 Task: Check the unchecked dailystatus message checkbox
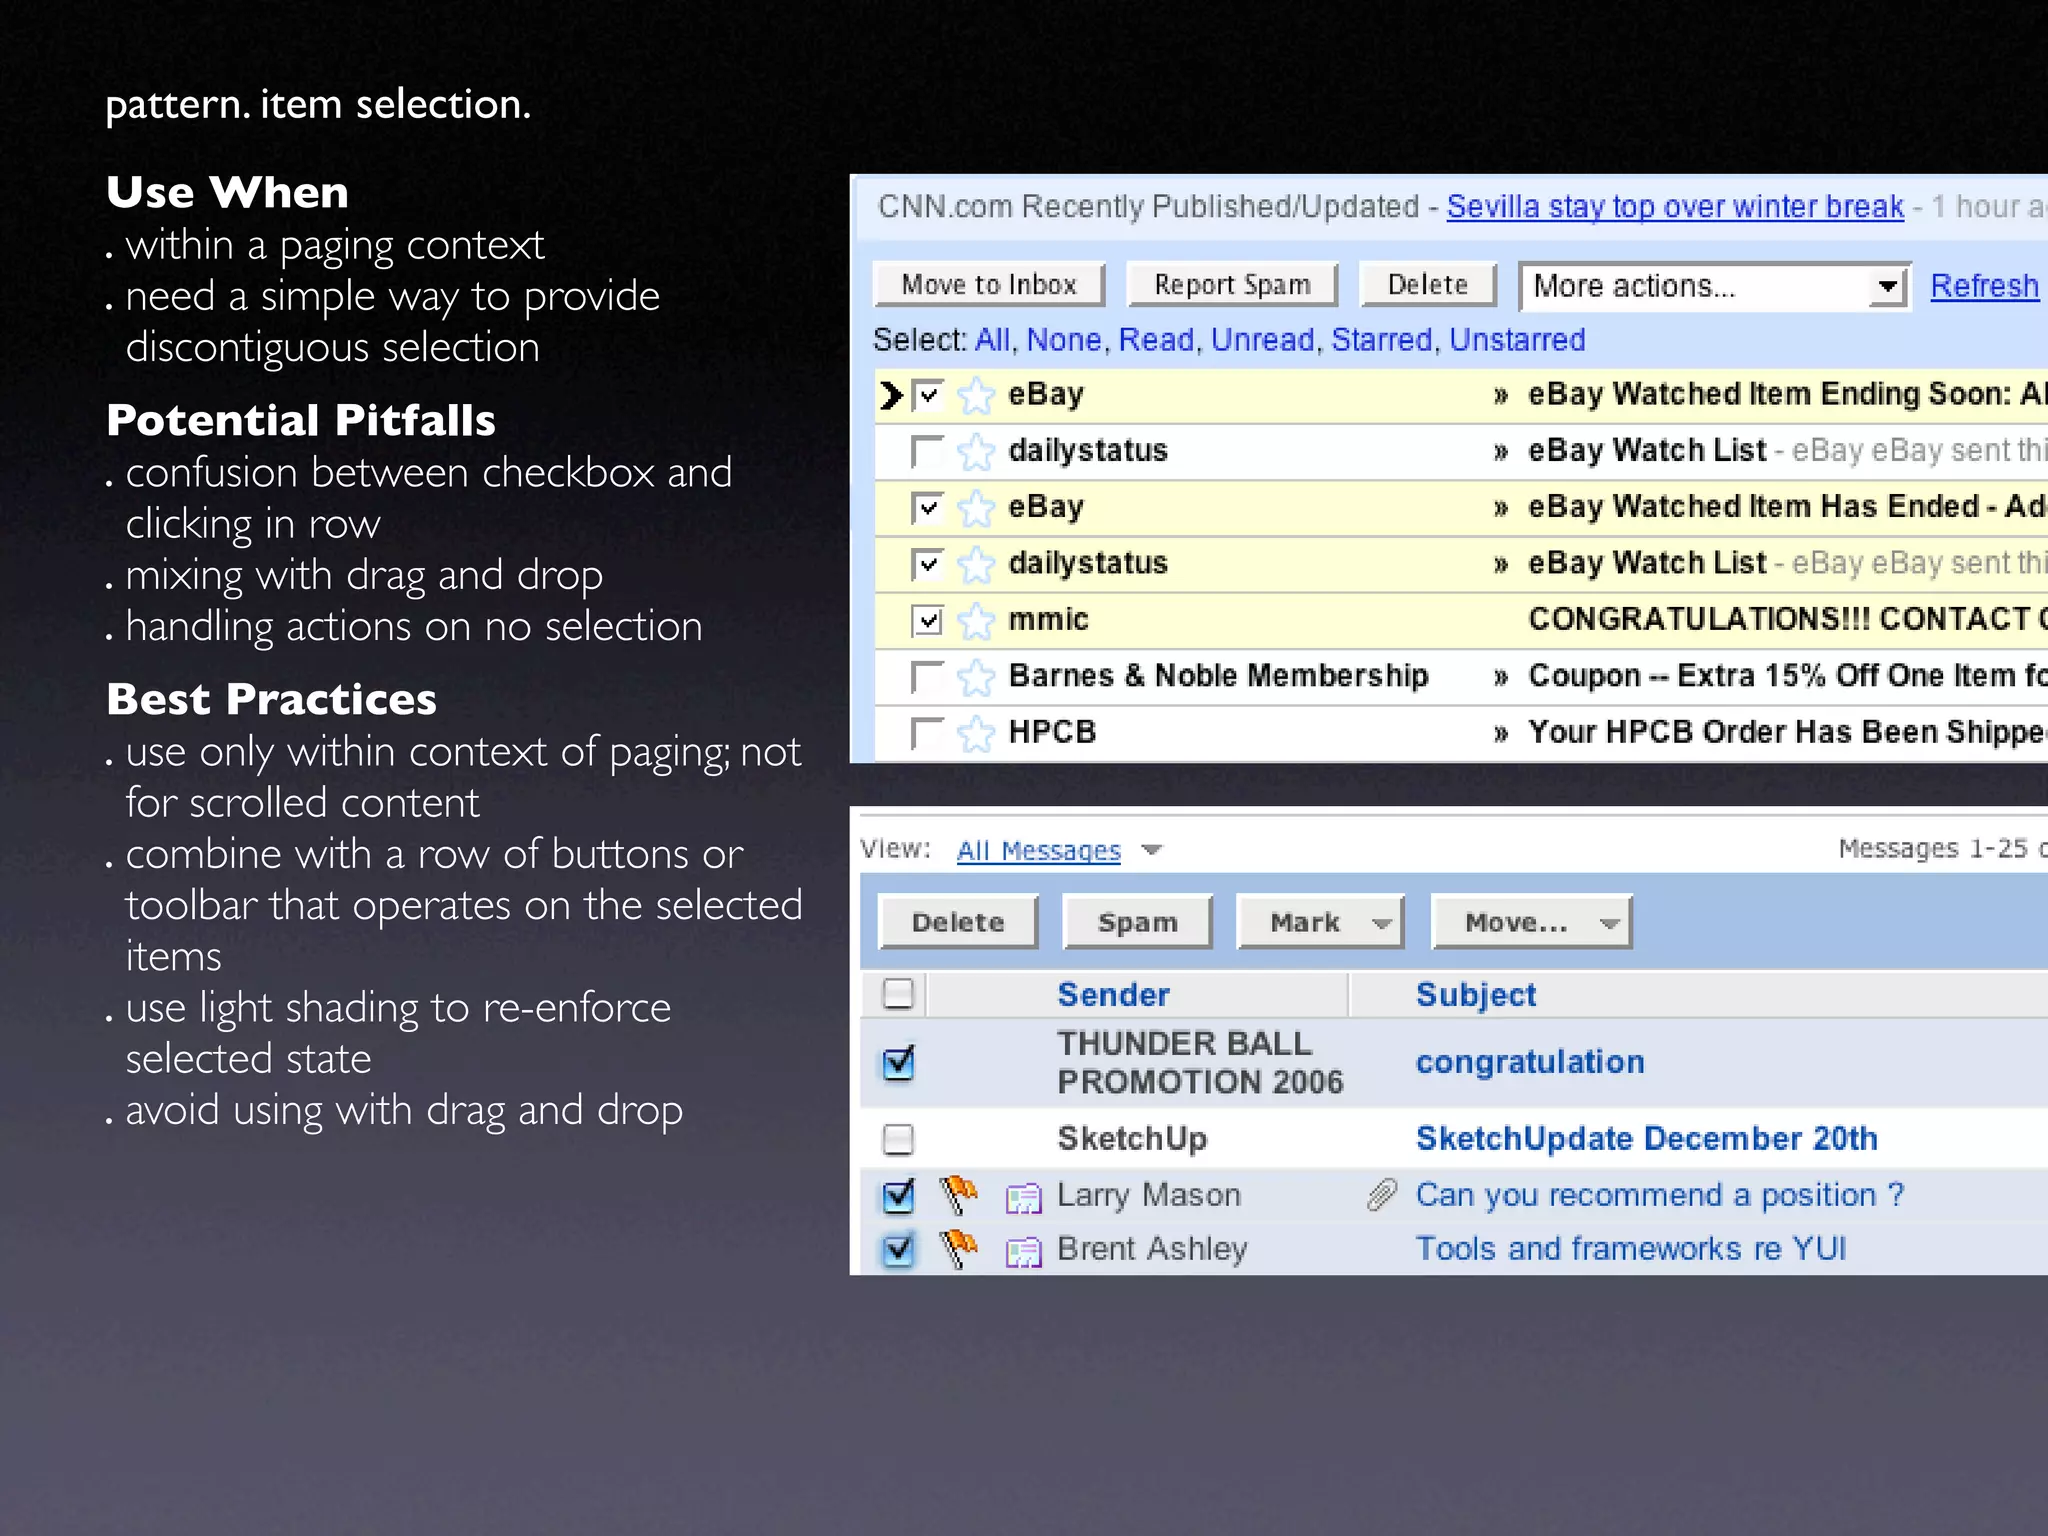[928, 451]
